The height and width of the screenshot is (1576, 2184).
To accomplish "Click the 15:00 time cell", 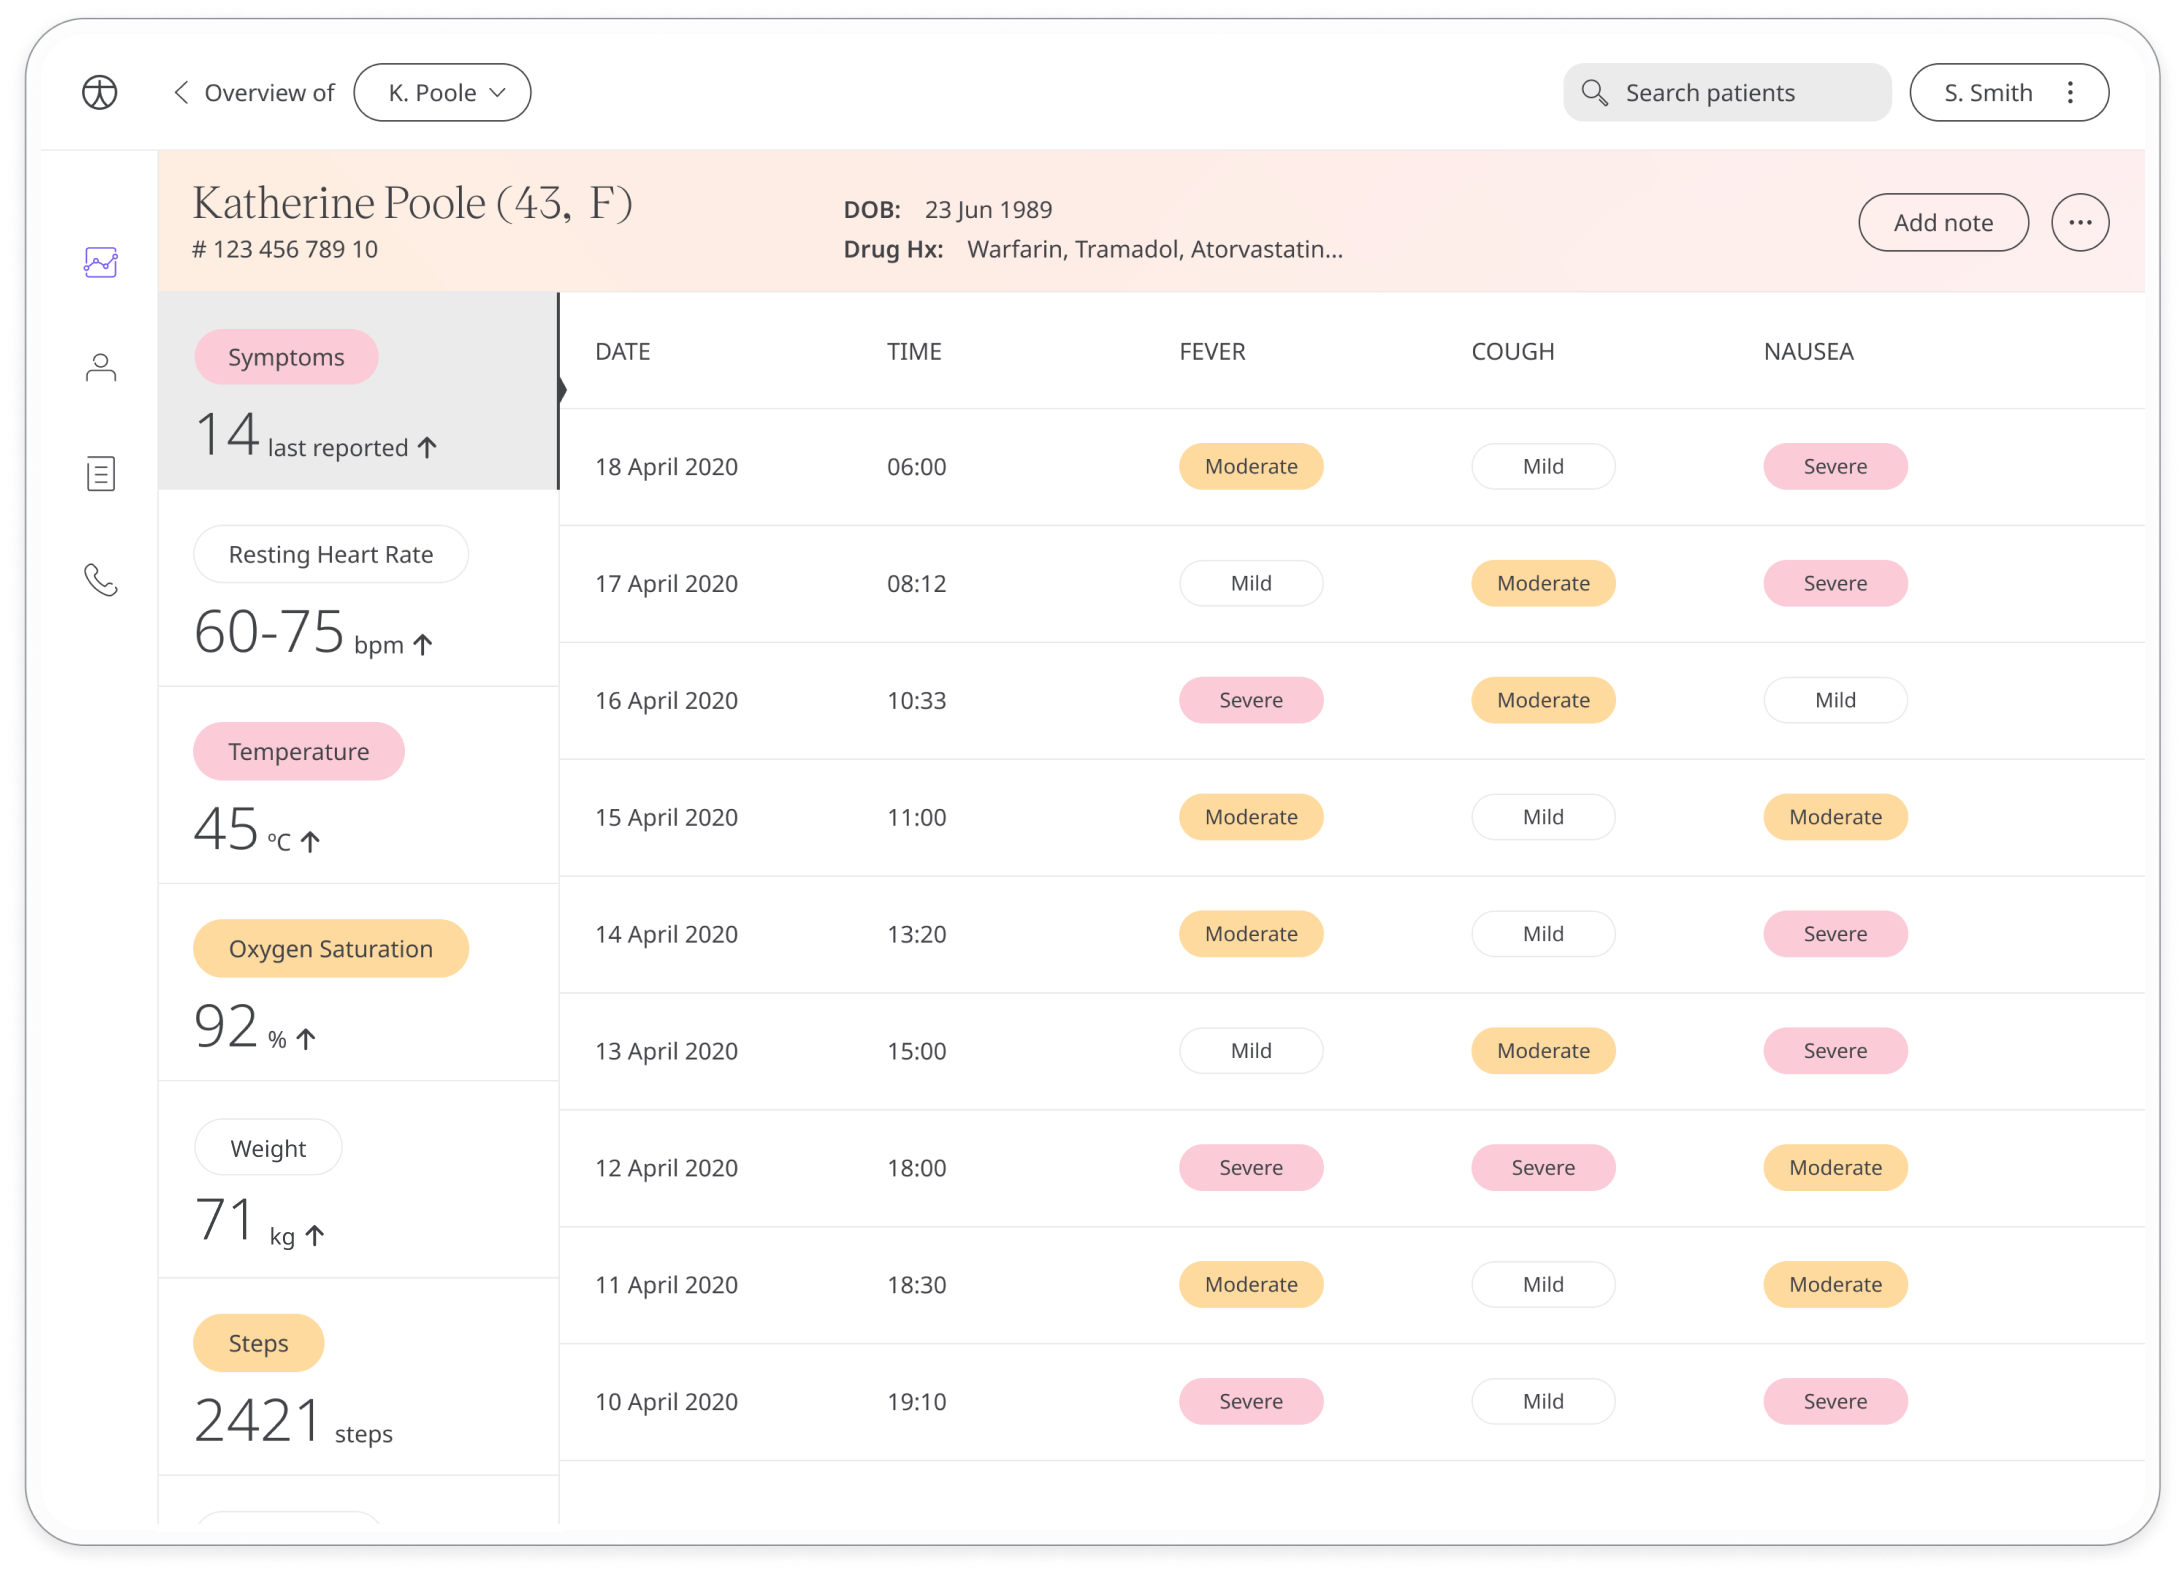I will [x=917, y=1051].
